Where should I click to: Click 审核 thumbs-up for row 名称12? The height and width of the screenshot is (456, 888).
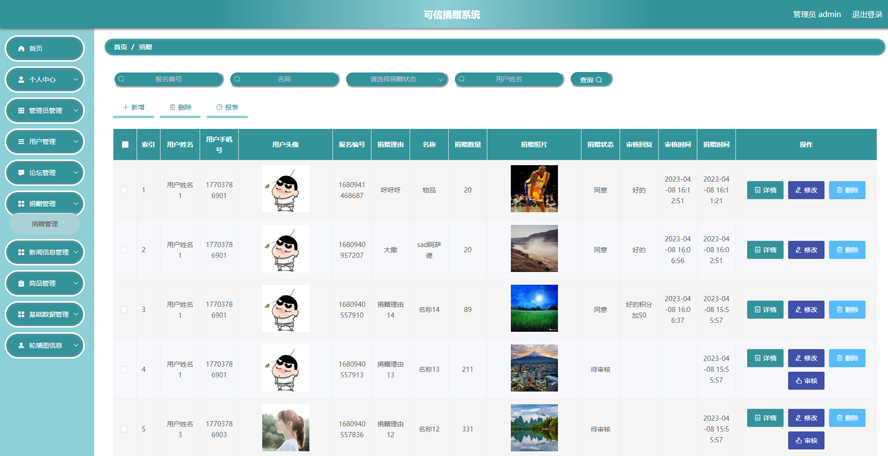click(x=806, y=441)
